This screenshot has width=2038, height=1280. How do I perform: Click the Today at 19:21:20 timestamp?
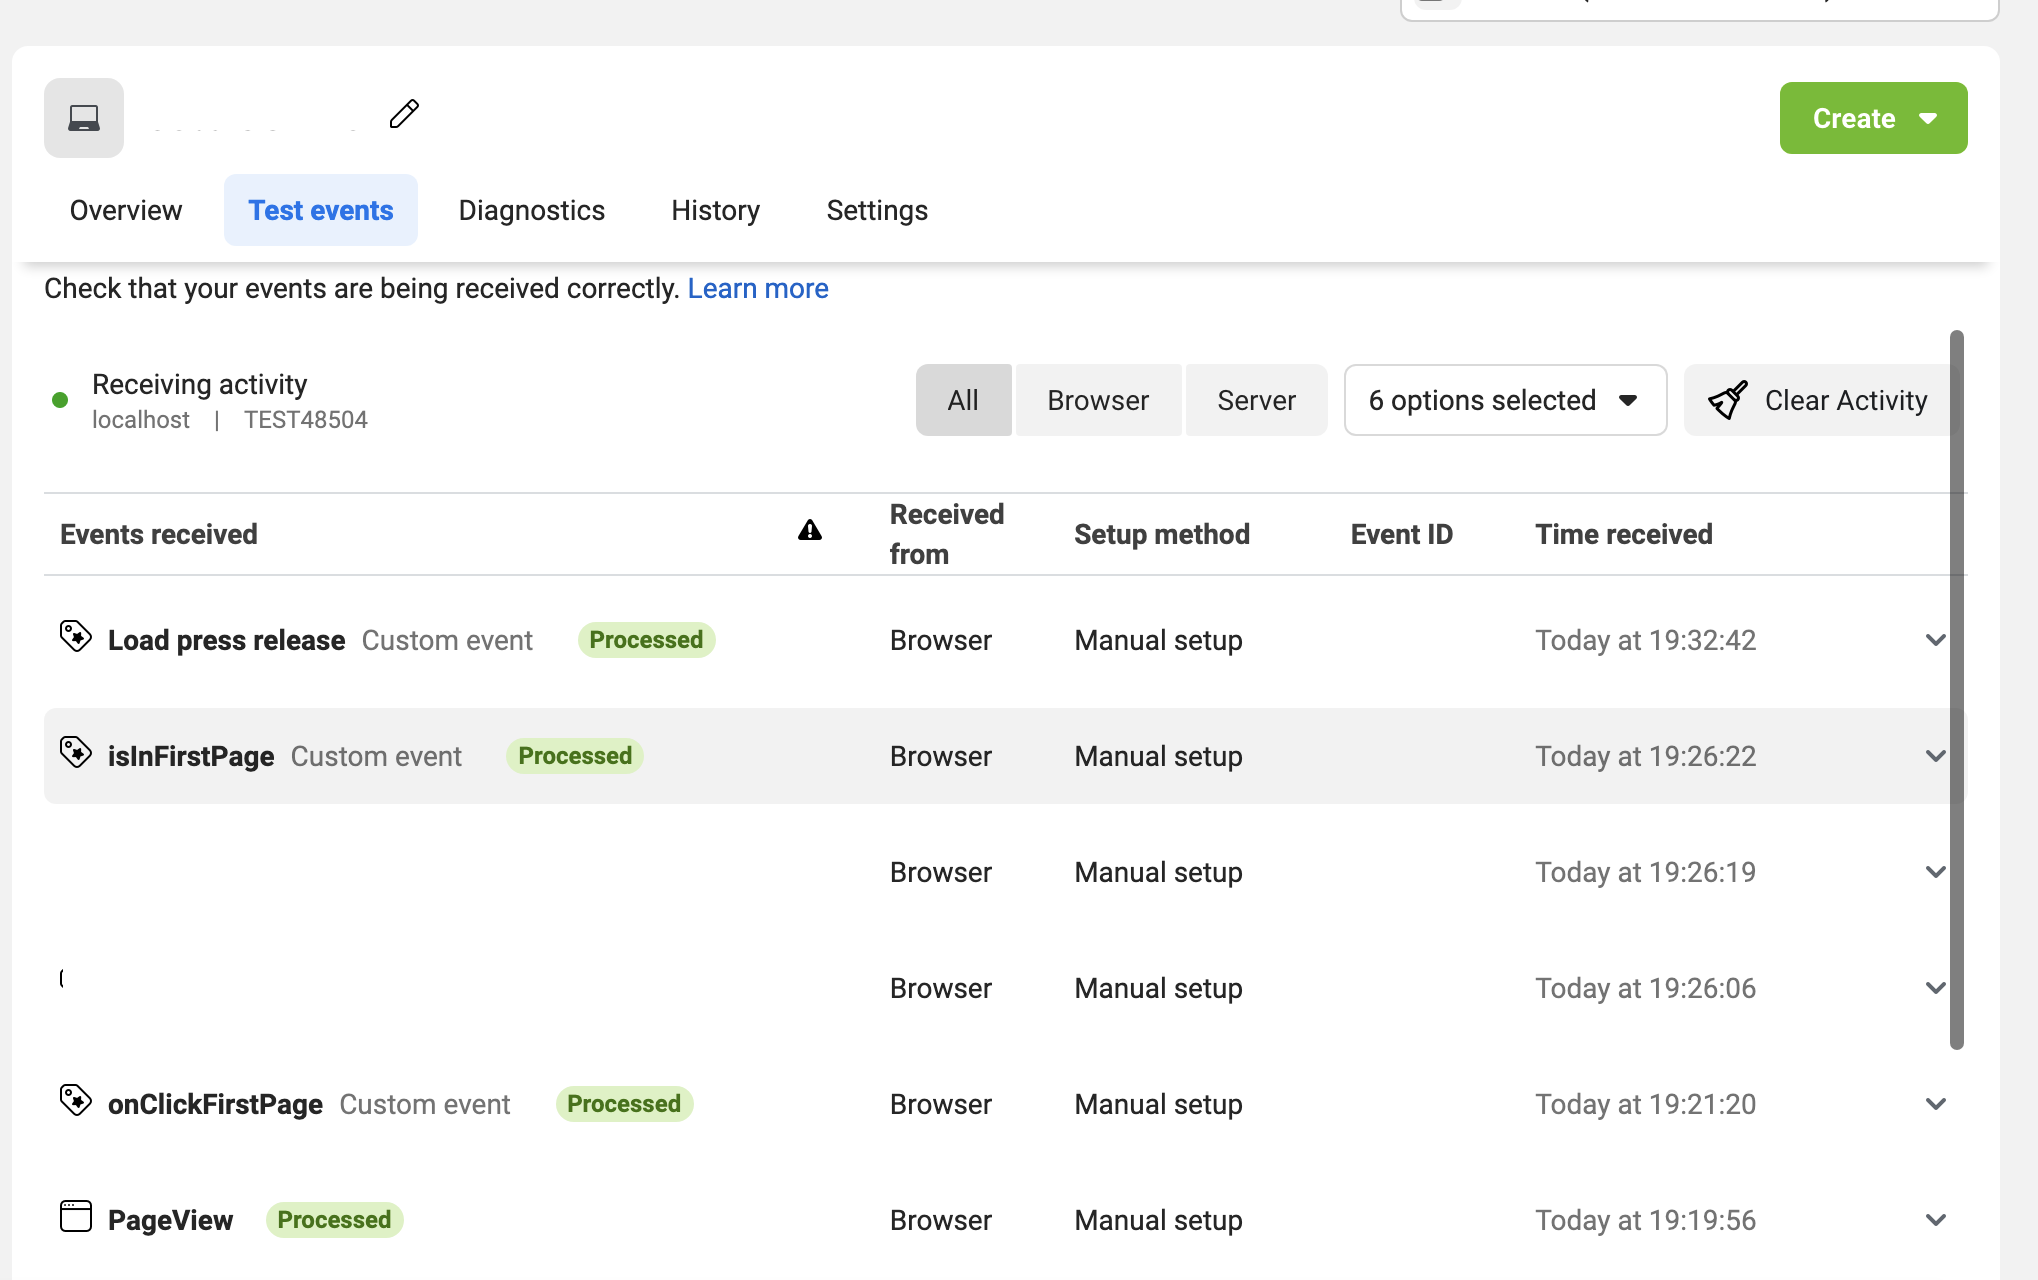tap(1646, 1104)
